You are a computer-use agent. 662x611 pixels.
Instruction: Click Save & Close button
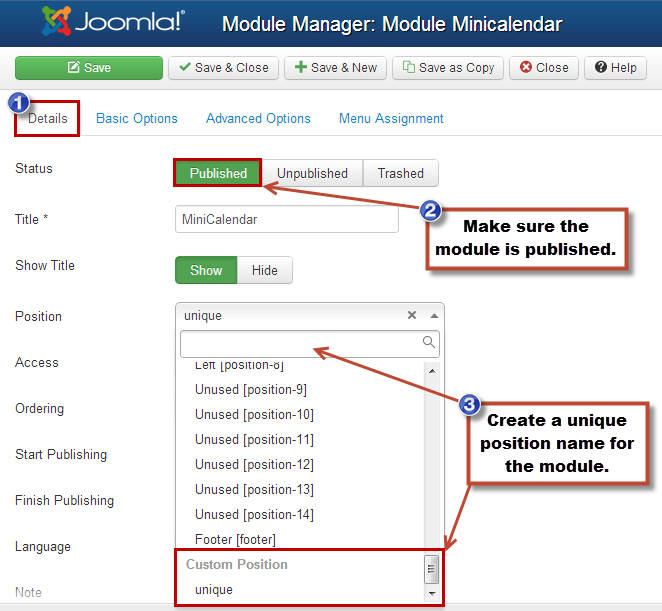pos(223,68)
